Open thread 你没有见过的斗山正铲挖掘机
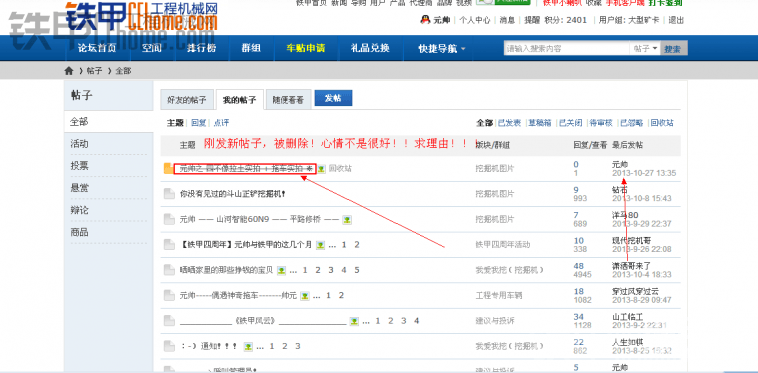The width and height of the screenshot is (758, 373). tap(233, 194)
